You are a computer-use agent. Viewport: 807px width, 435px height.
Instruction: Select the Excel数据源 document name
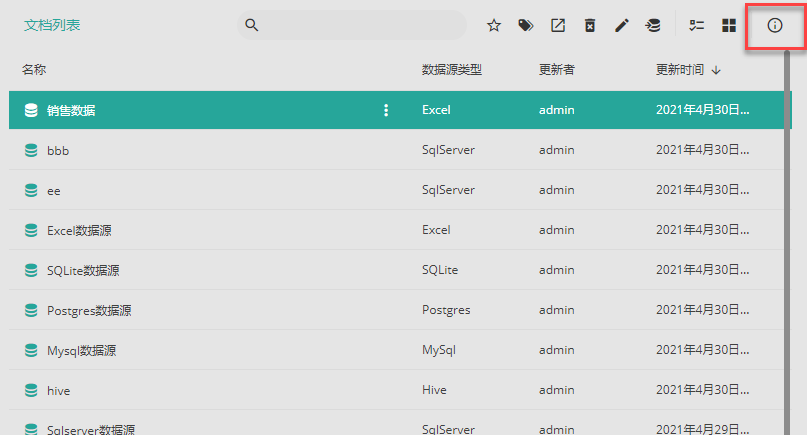coord(79,231)
